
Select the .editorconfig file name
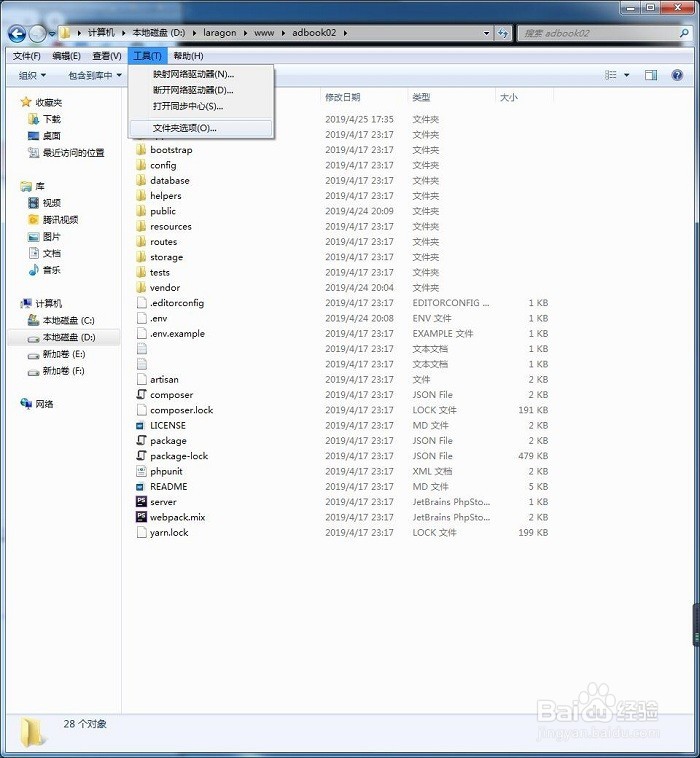[177, 303]
